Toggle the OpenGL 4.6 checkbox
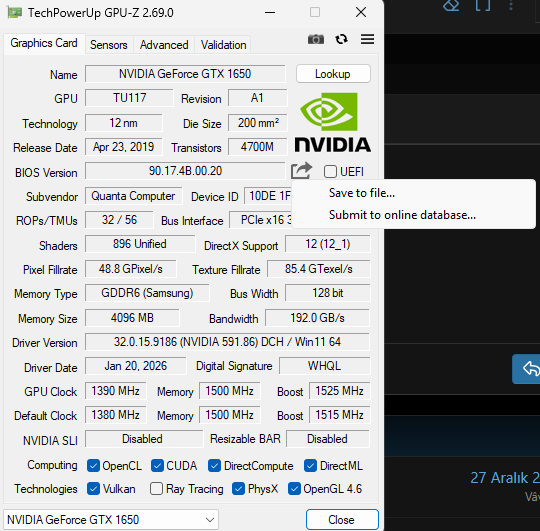The image size is (540, 531). point(294,489)
